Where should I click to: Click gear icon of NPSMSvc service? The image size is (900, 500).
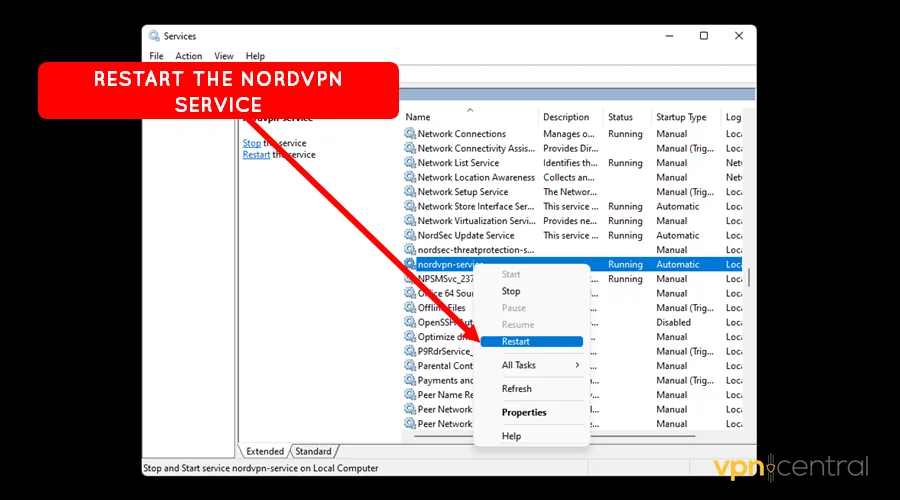pos(410,278)
